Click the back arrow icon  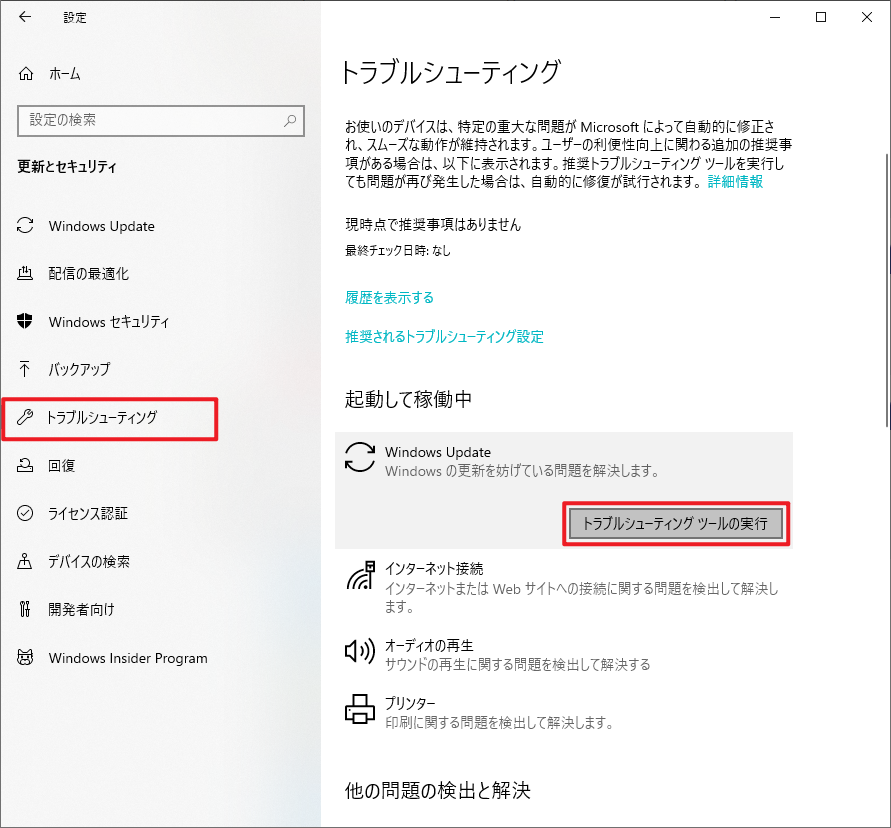24,17
